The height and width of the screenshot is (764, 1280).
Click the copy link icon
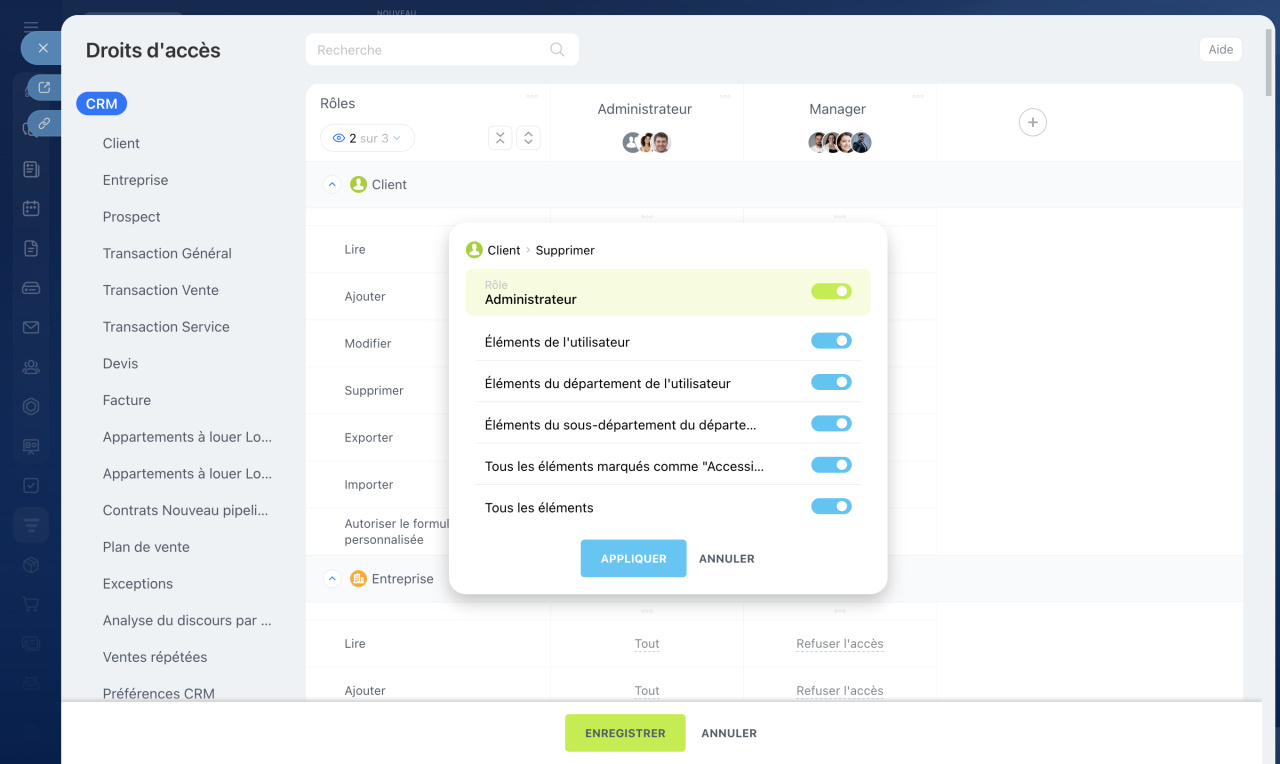coord(44,124)
